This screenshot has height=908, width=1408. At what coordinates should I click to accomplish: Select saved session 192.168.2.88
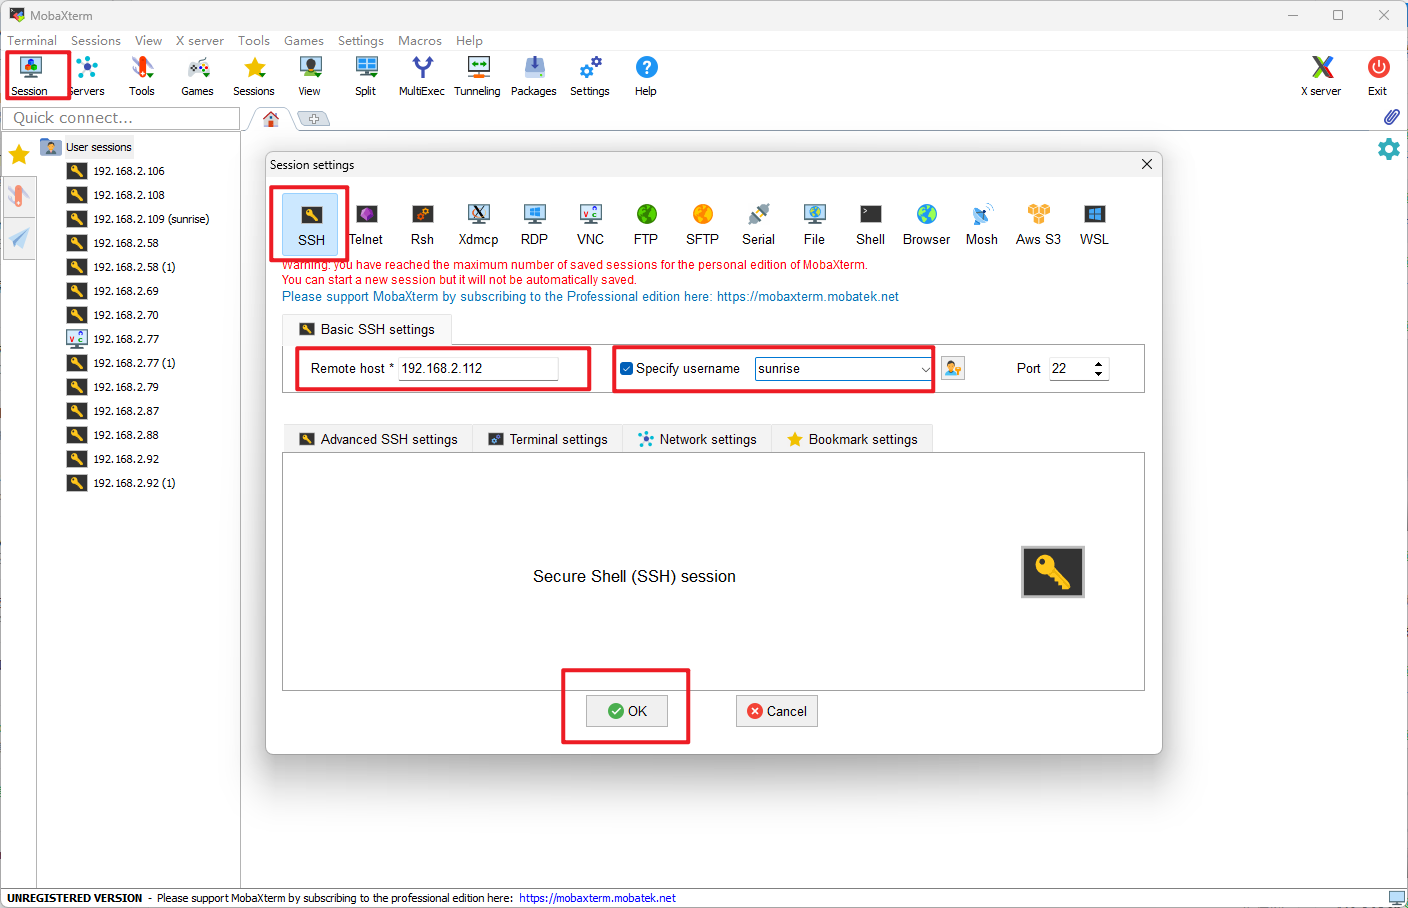point(113,435)
